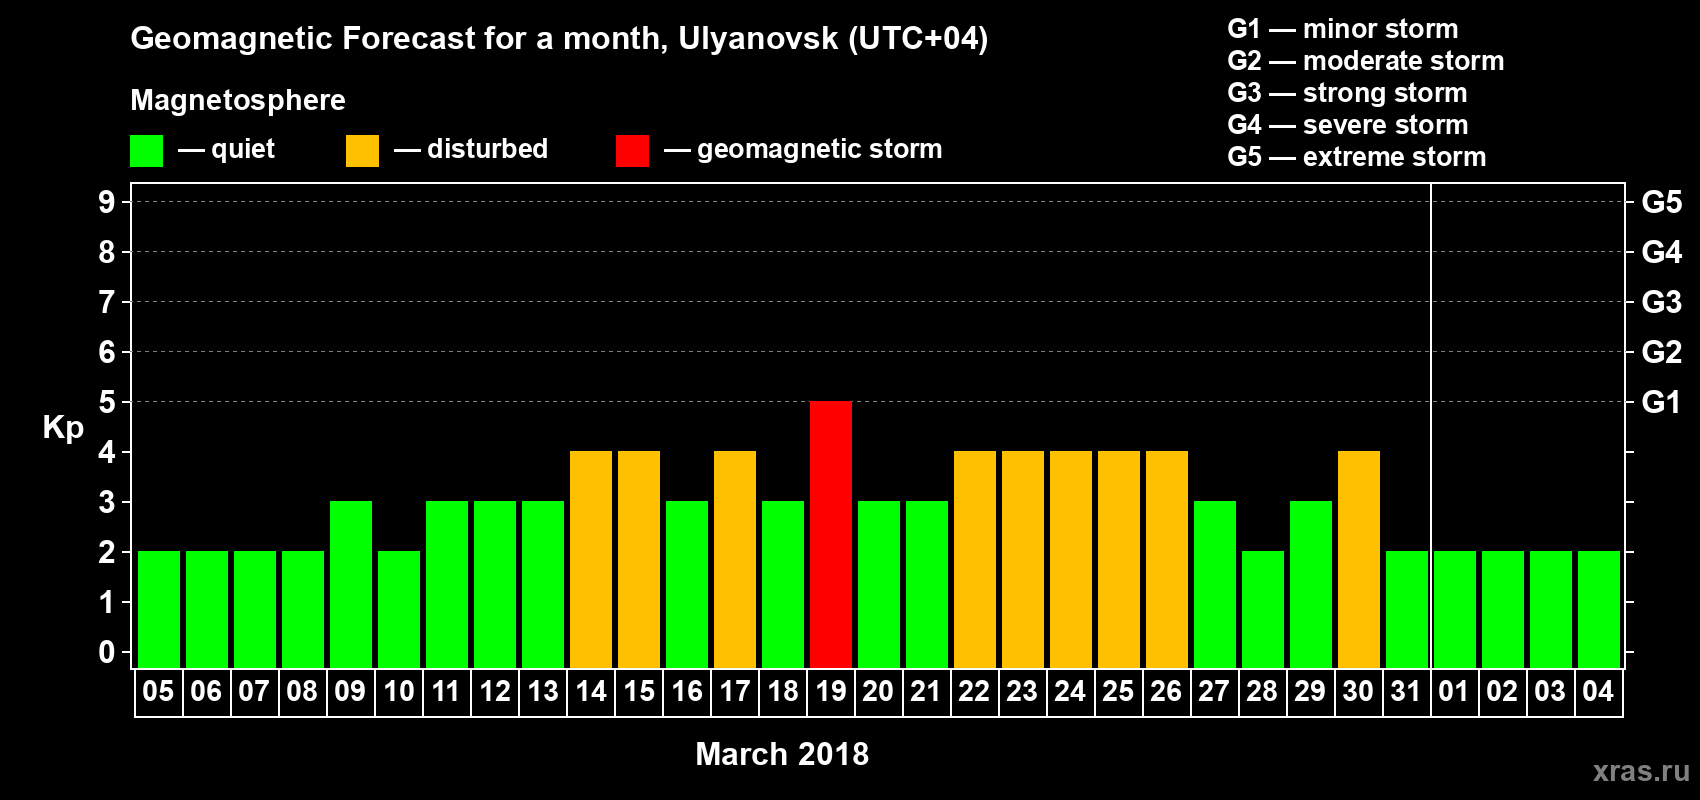Click the Kp axis label
Screen dimensions: 1700x800
(x=63, y=427)
